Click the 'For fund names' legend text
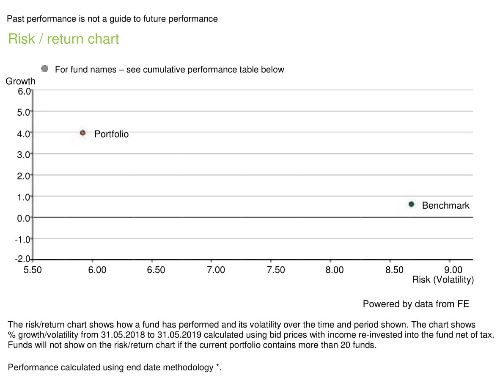 169,69
